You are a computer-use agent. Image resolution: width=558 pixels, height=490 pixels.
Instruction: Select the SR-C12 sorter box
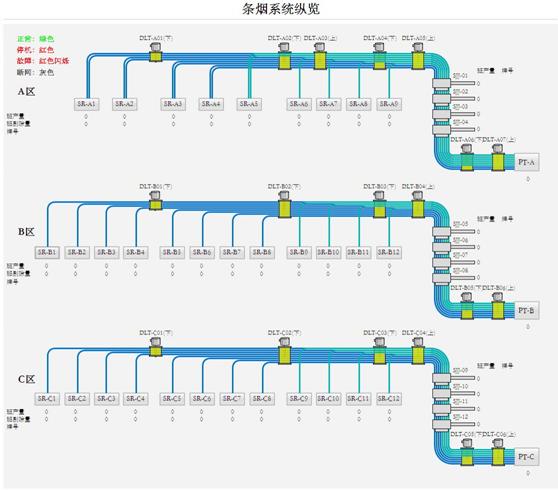tap(389, 399)
